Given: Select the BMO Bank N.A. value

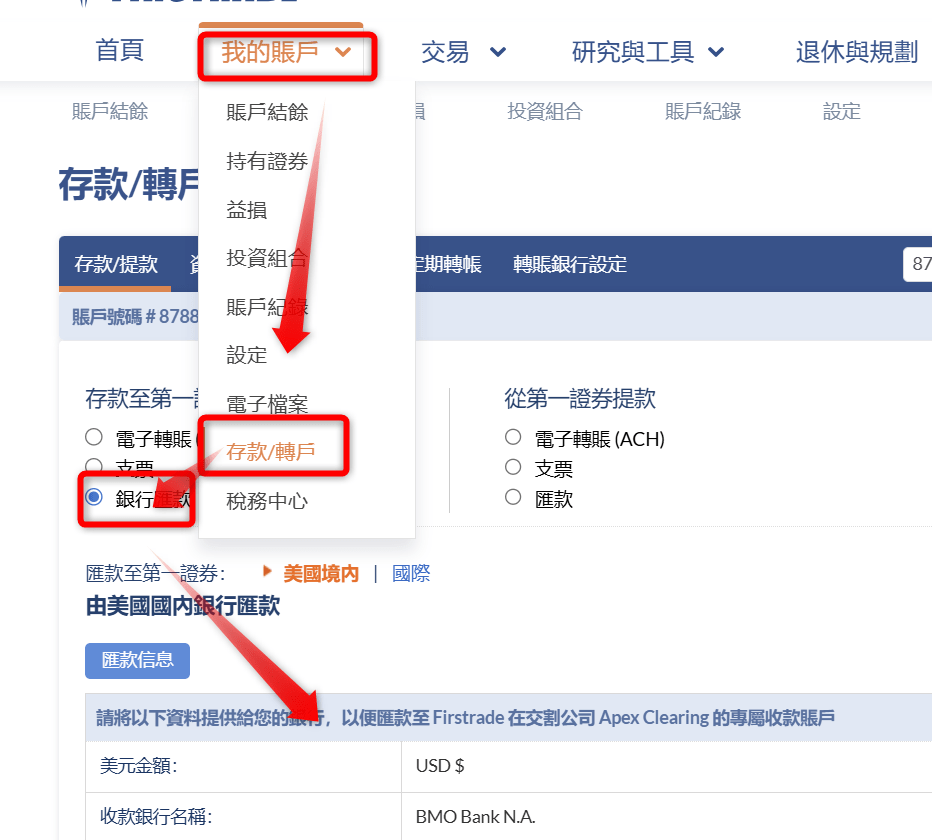Looking at the screenshot, I should tap(476, 817).
